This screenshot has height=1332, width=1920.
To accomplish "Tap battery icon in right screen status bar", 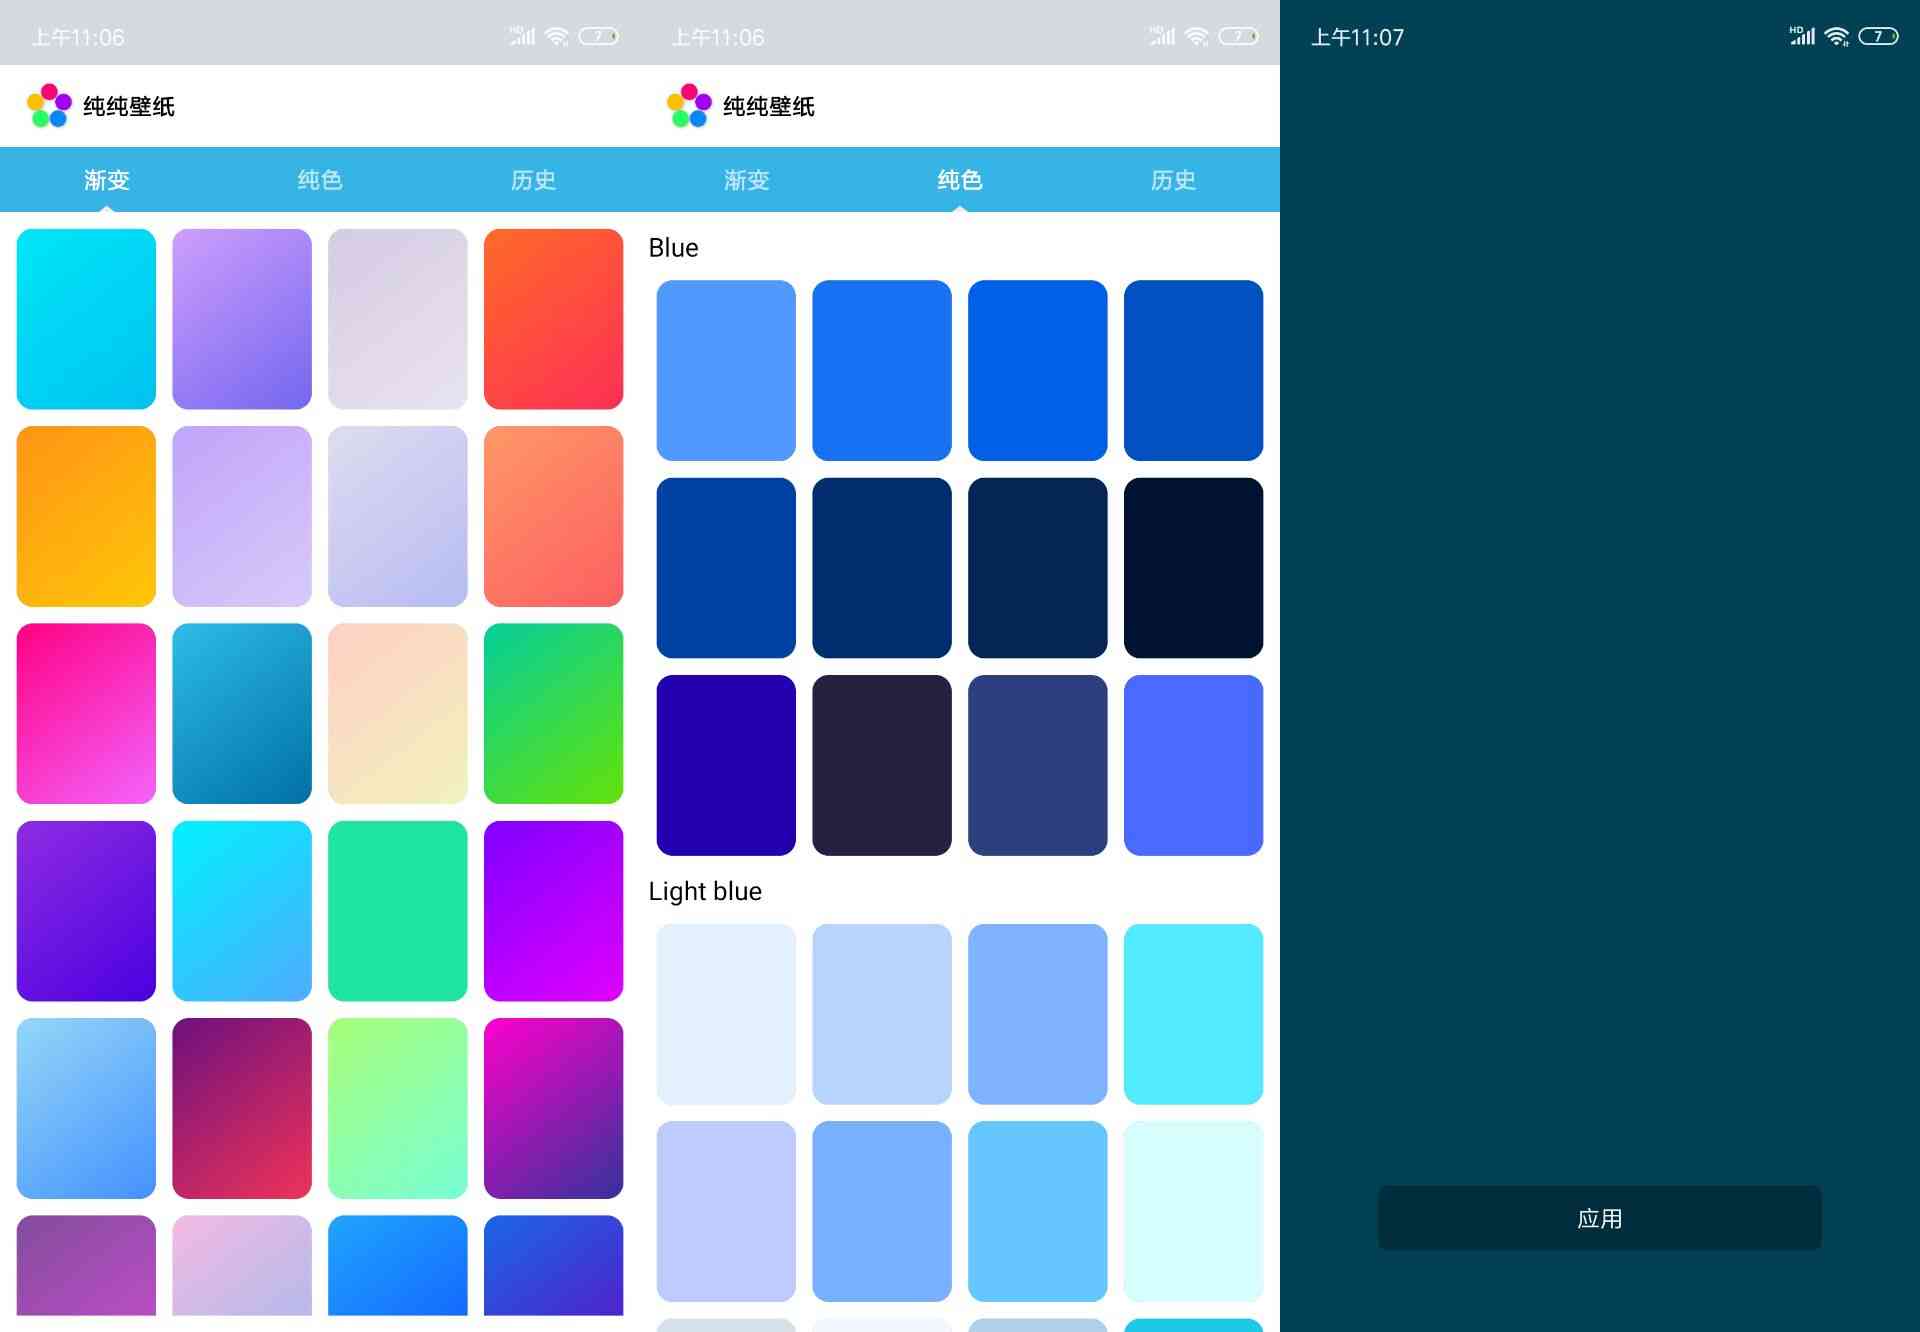I will [x=1878, y=37].
